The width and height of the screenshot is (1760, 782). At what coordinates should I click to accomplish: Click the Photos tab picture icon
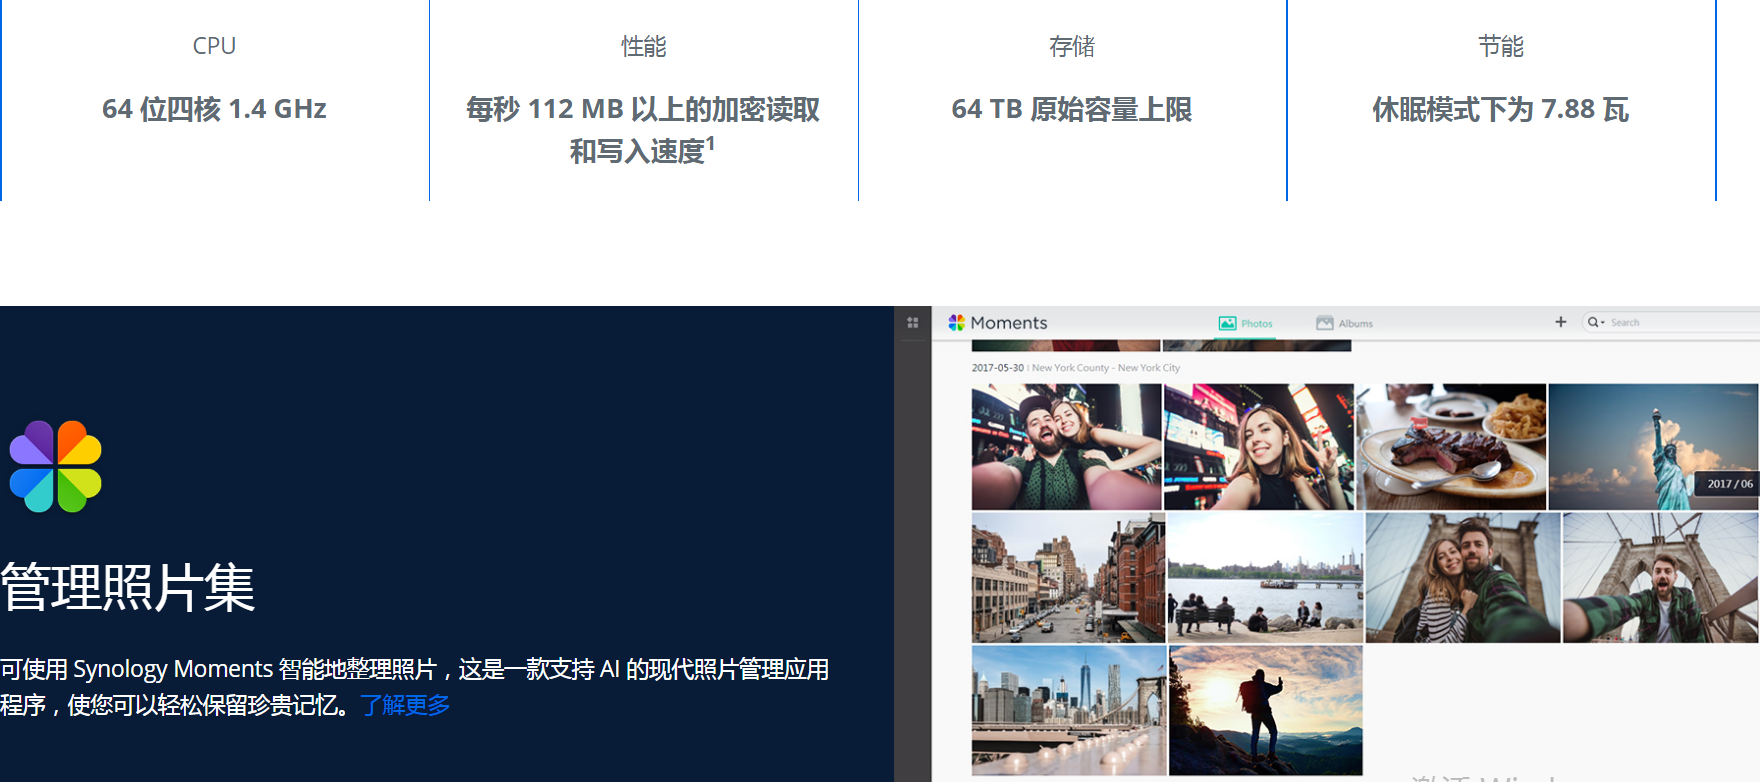tap(1227, 323)
